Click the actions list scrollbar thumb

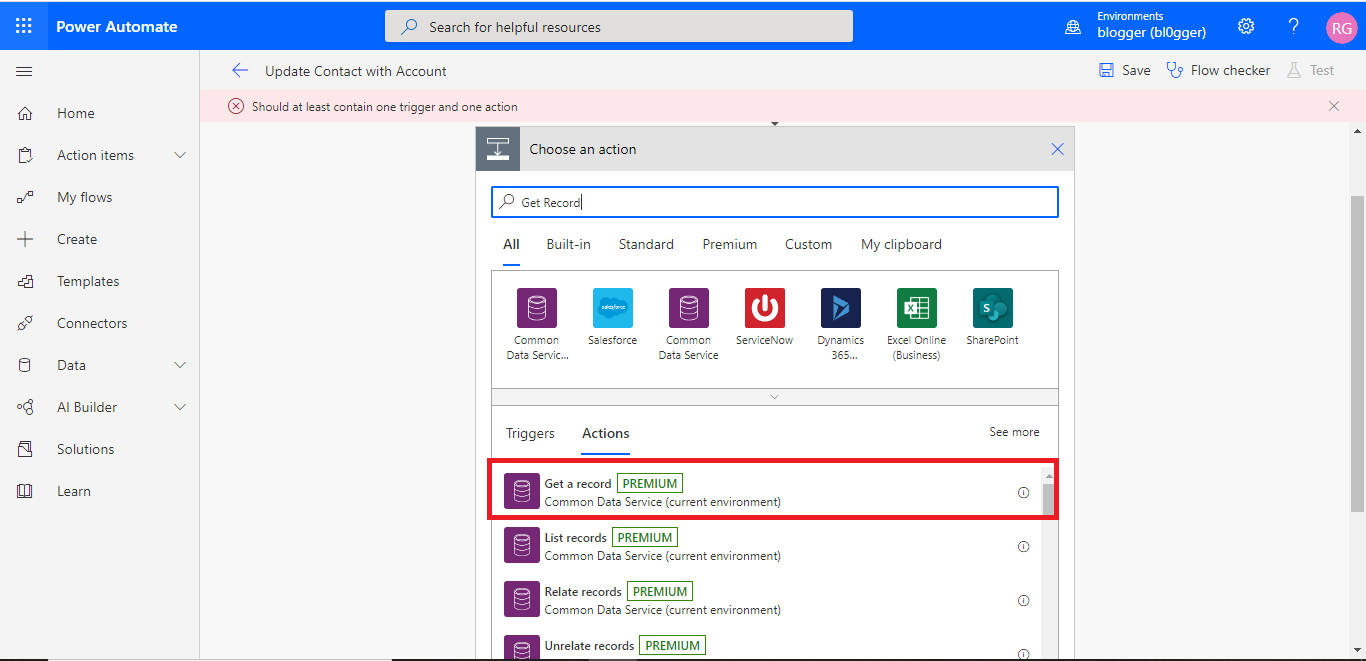click(x=1048, y=500)
